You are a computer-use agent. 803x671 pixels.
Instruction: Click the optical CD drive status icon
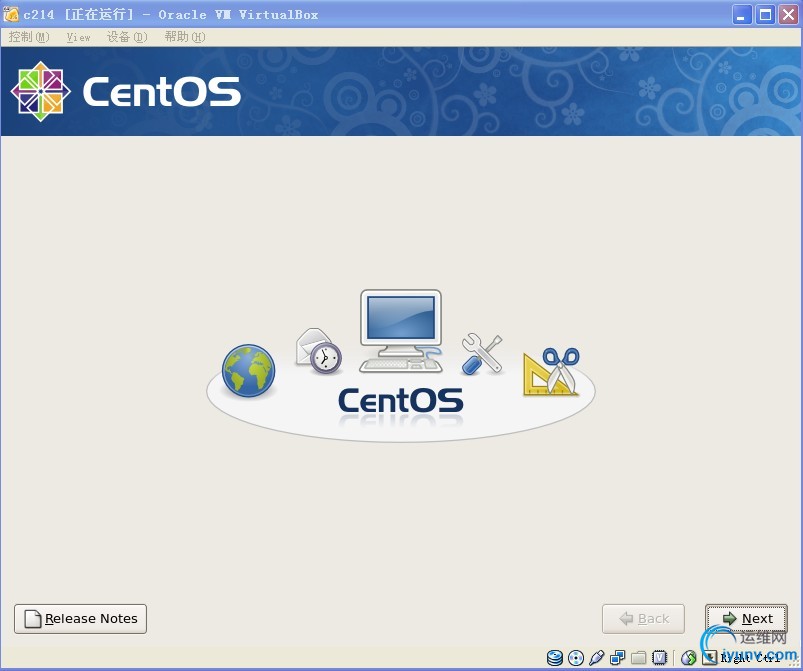point(576,658)
